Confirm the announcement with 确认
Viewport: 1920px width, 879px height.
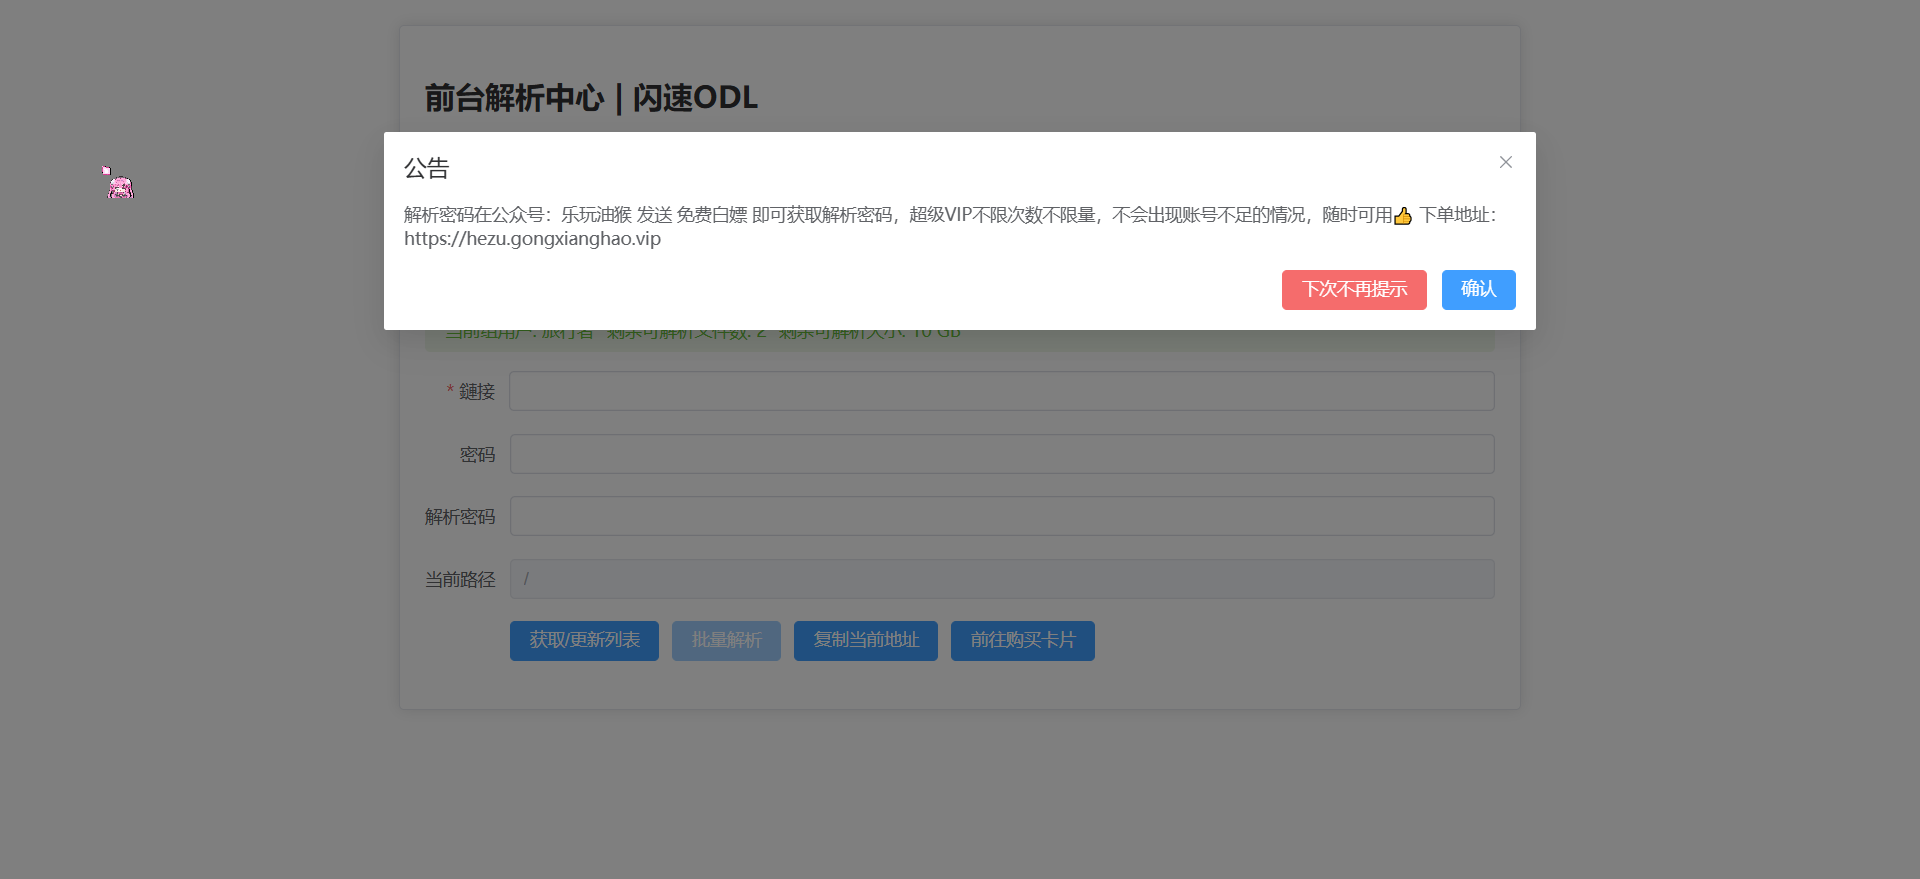(x=1478, y=290)
